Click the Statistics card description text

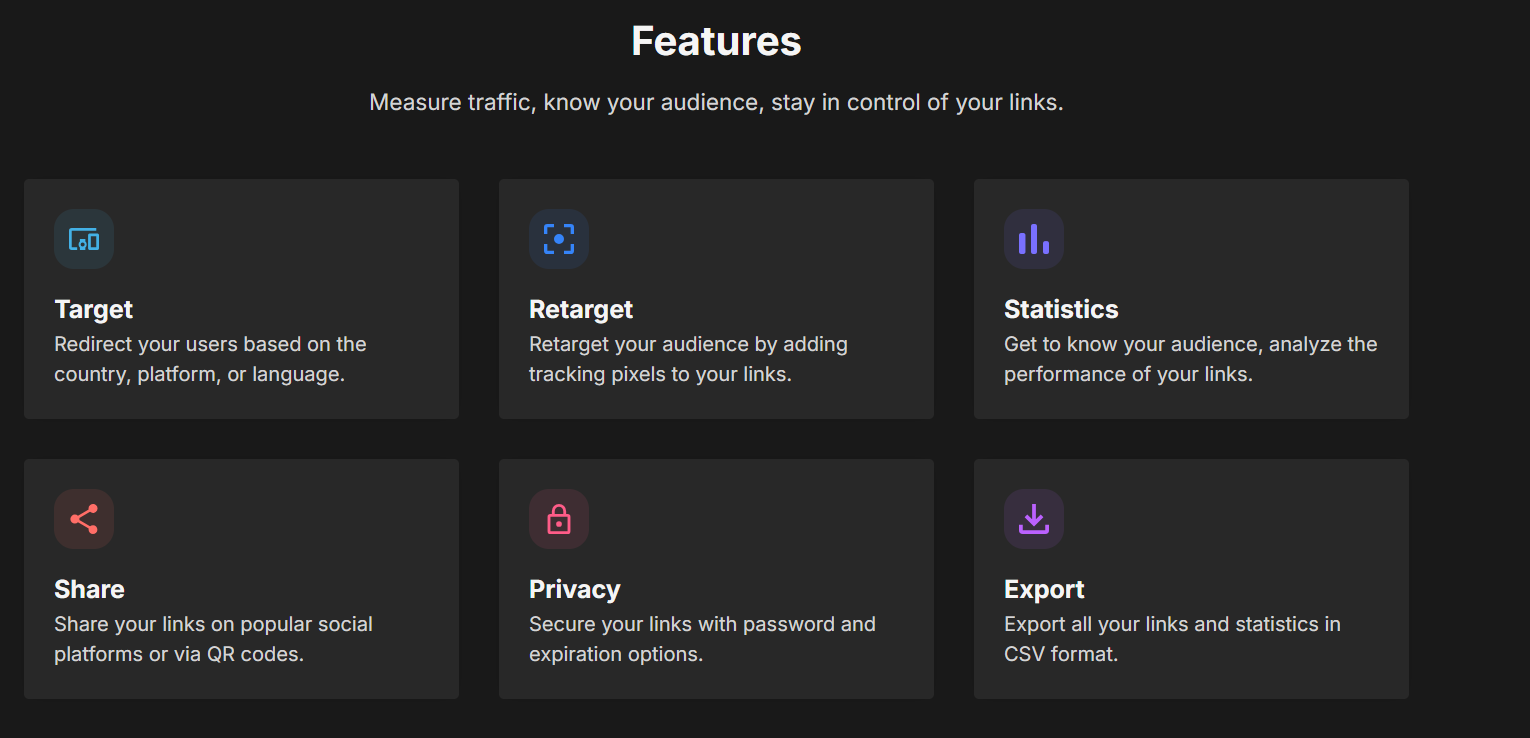pos(1190,359)
